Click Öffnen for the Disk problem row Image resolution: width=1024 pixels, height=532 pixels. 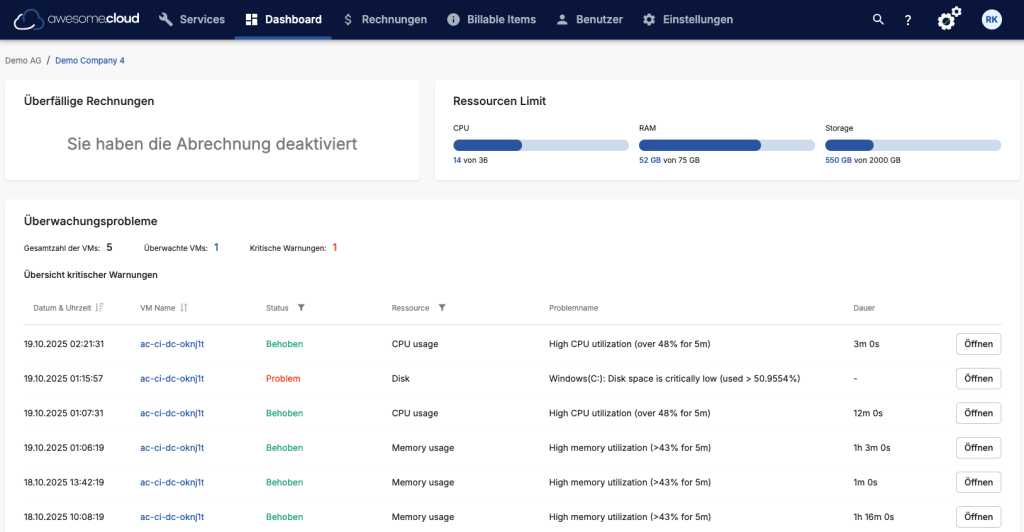tap(978, 379)
